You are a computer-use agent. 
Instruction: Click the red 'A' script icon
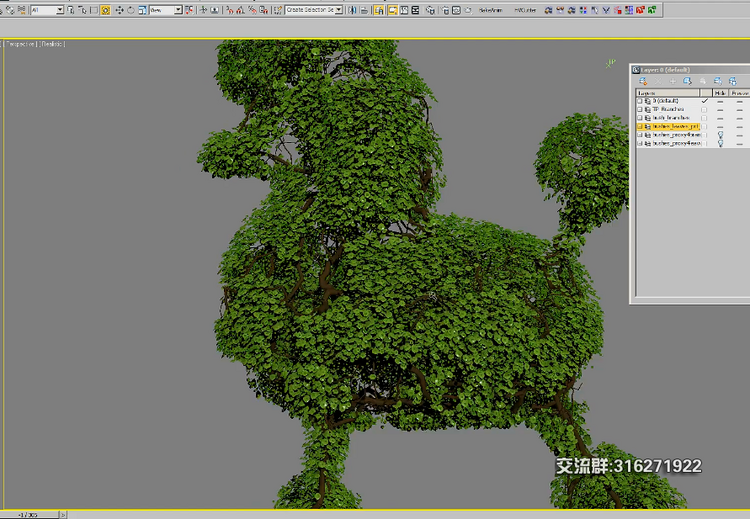point(640,10)
